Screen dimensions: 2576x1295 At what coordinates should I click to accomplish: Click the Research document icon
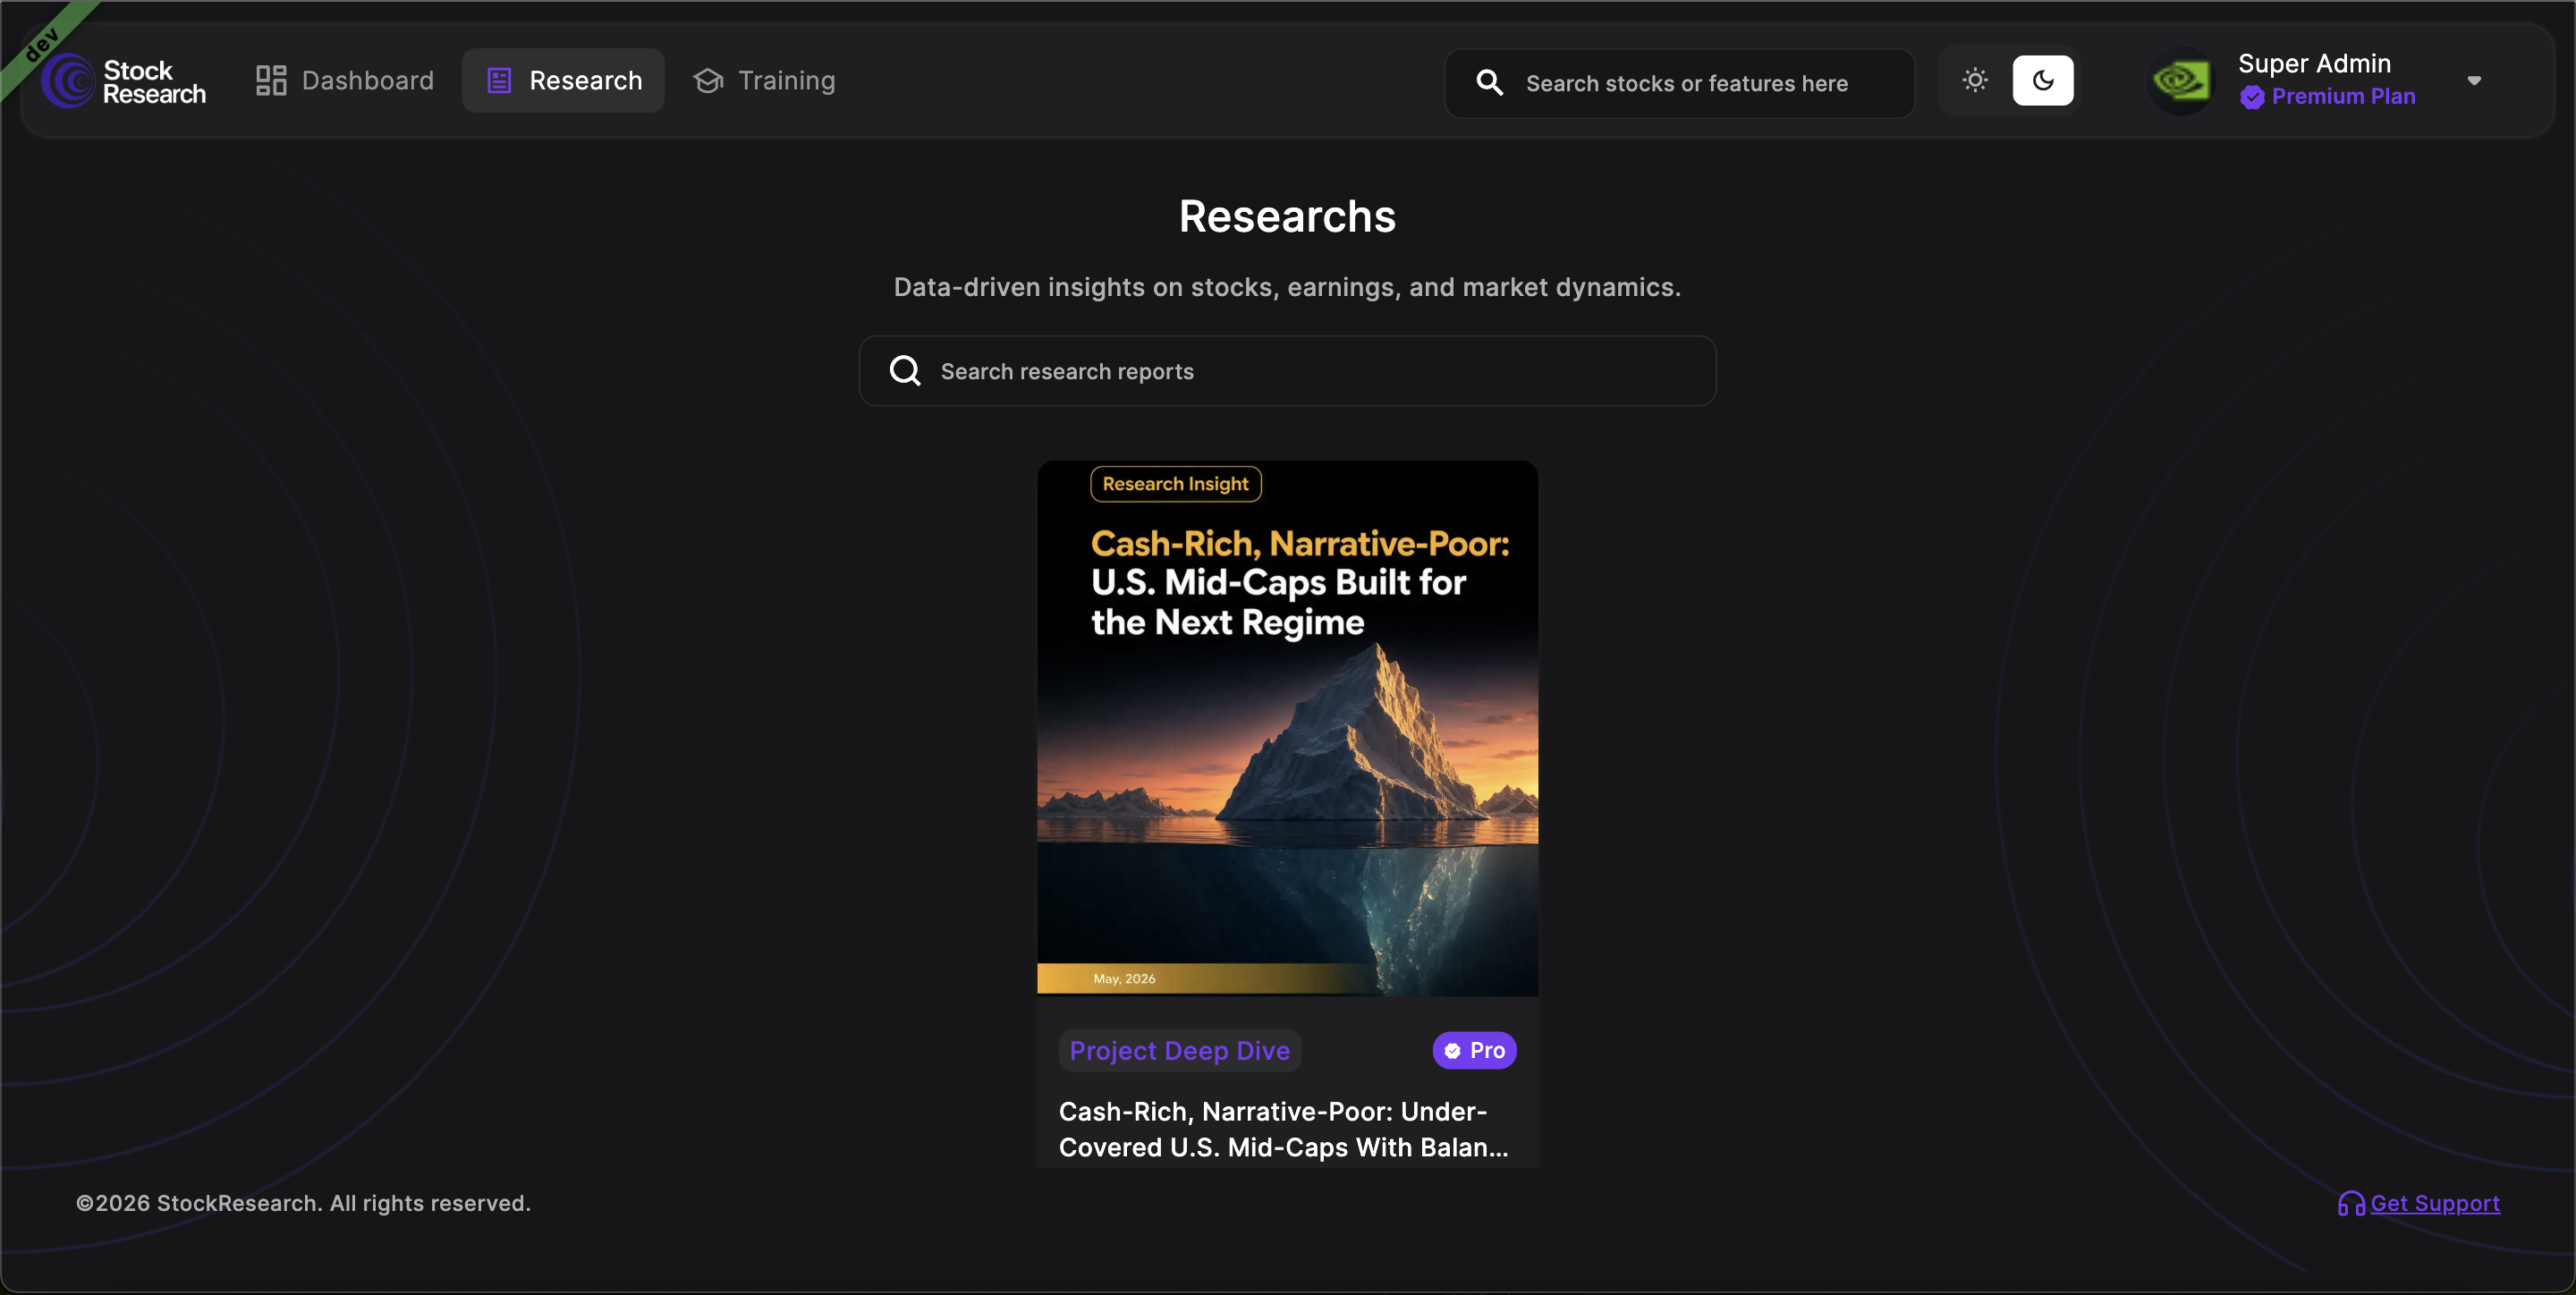point(499,81)
